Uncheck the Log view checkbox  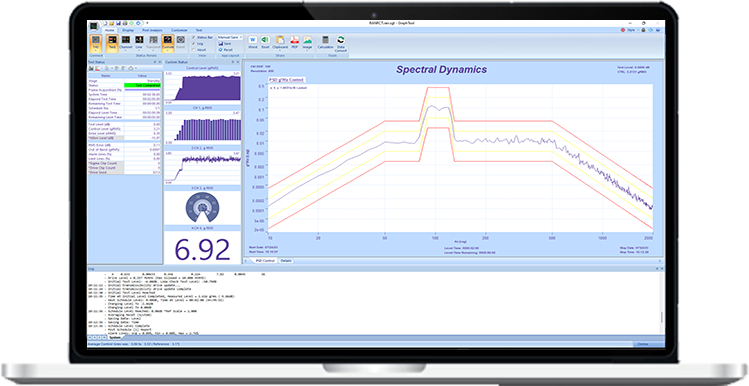pyautogui.click(x=194, y=43)
